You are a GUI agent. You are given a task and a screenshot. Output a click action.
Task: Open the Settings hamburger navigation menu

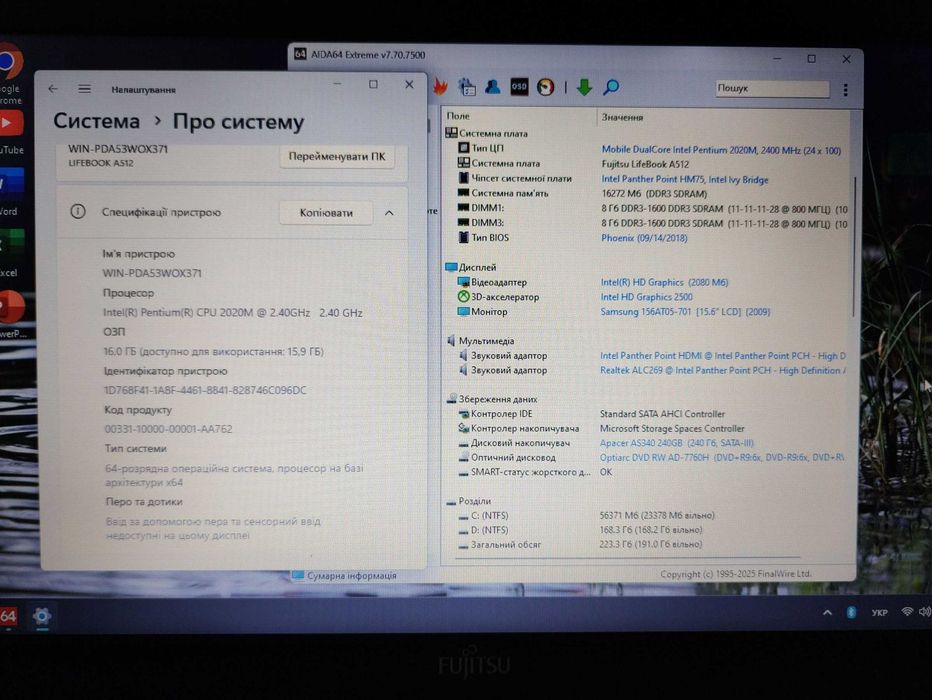(84, 89)
